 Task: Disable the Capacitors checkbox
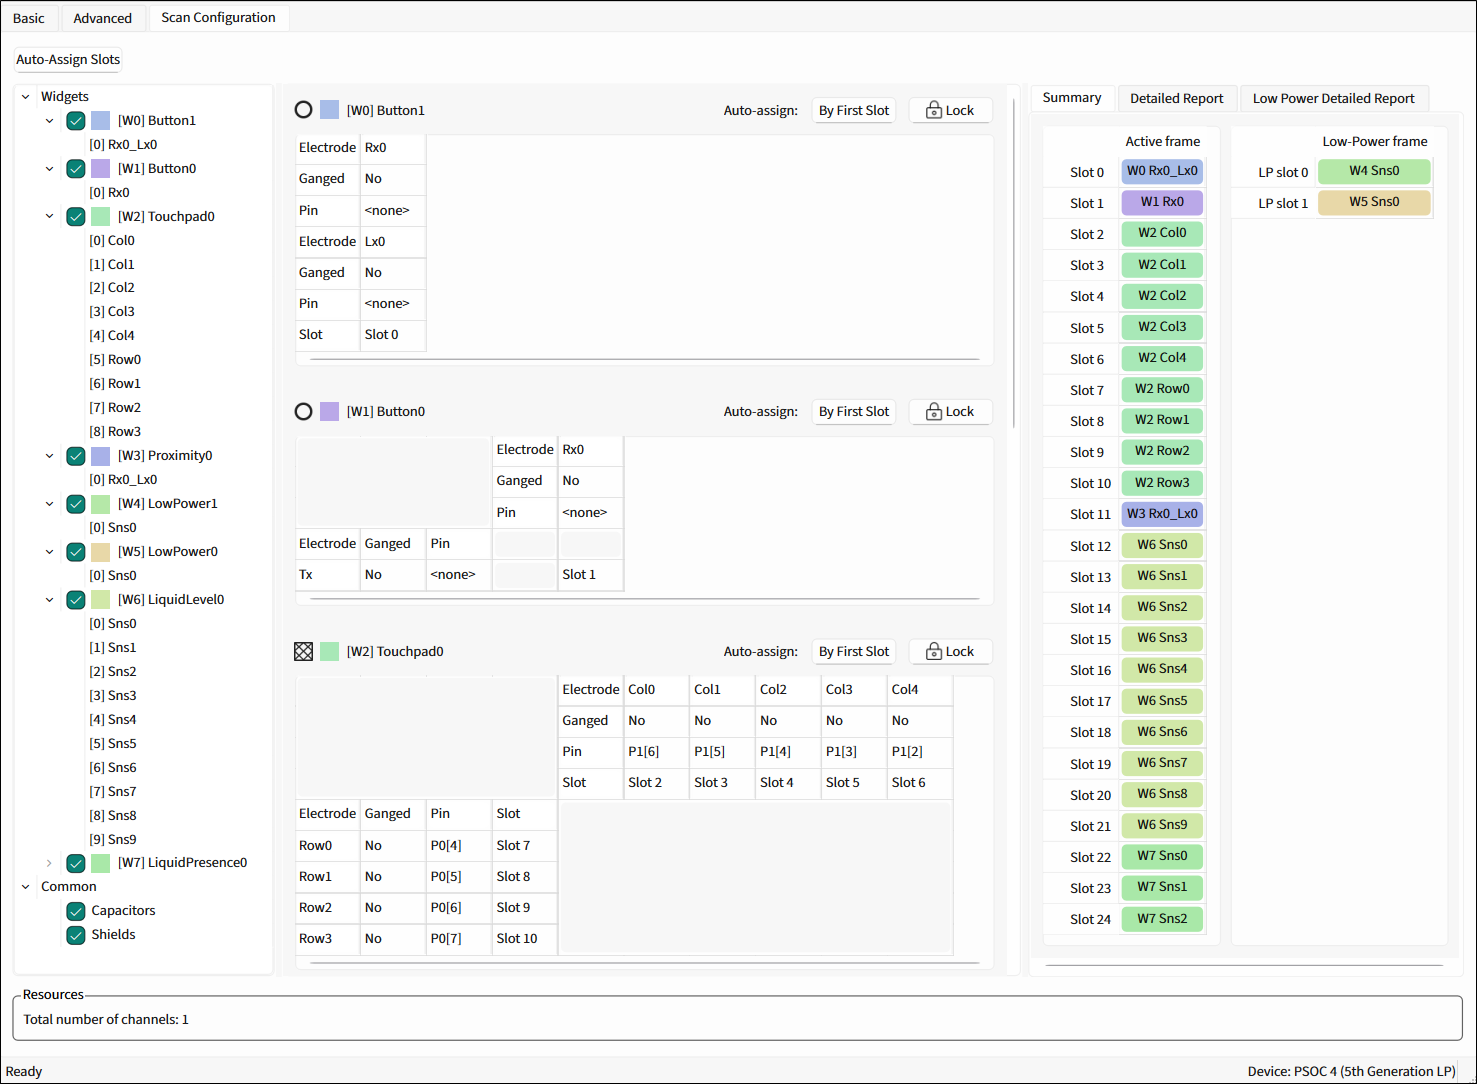tap(76, 911)
